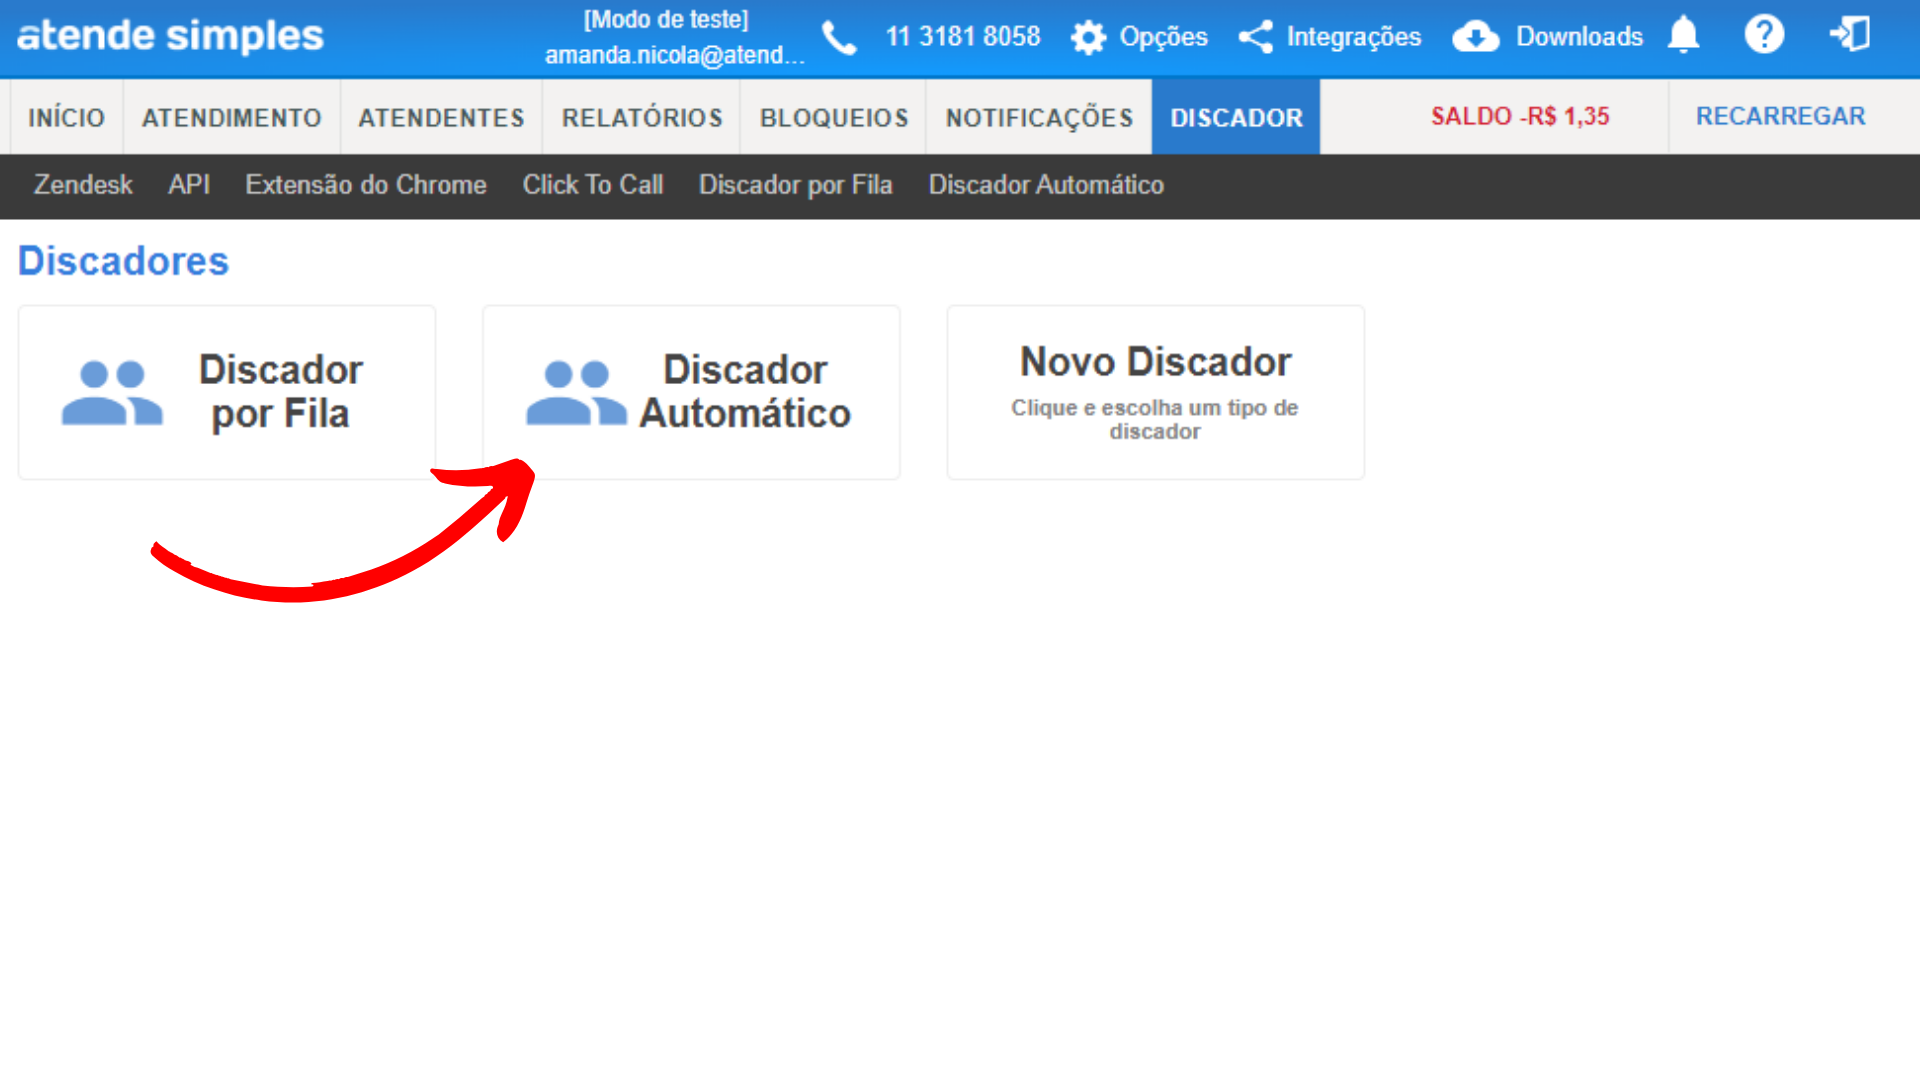Open the Zendesk submenu item
The height and width of the screenshot is (1080, 1920).
coord(83,185)
